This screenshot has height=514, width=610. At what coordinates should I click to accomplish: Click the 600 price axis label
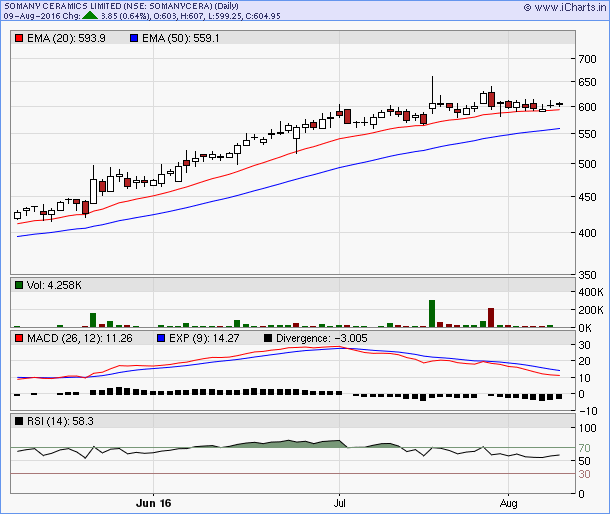tap(587, 107)
